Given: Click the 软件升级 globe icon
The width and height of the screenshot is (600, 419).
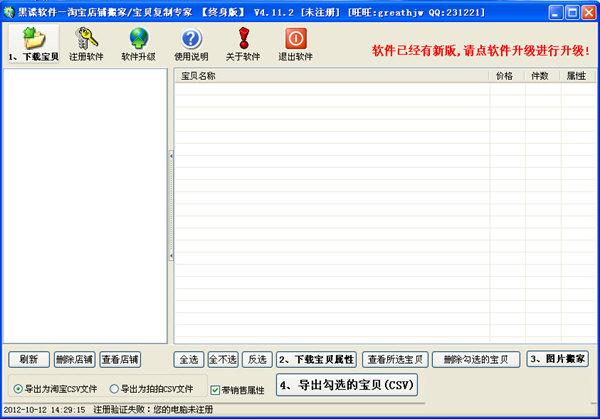Looking at the screenshot, I should pos(139,38).
